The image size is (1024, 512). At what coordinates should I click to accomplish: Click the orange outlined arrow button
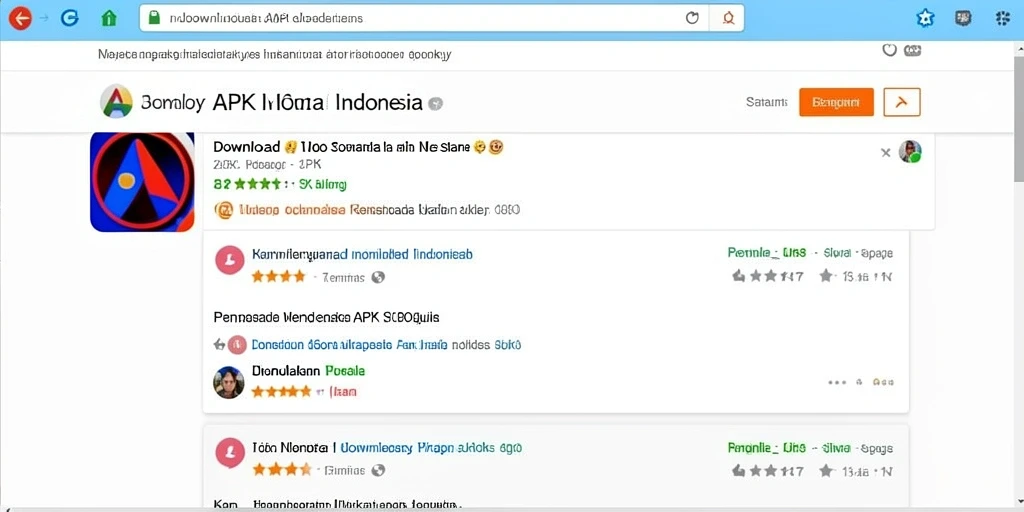coord(902,102)
